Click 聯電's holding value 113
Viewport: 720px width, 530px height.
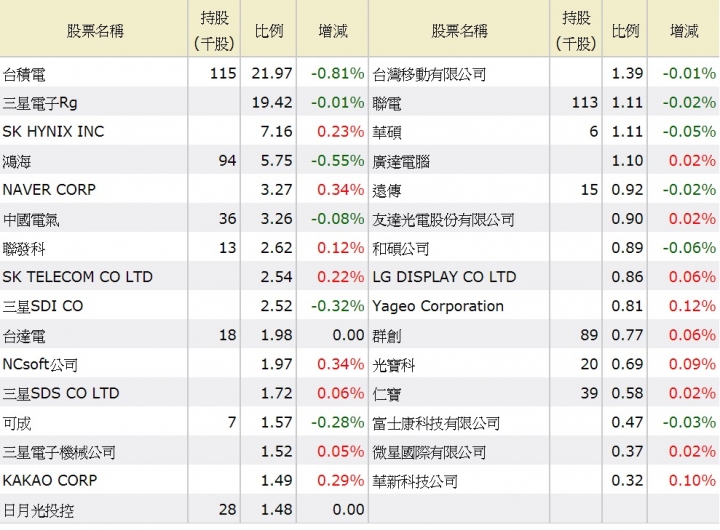pos(585,102)
